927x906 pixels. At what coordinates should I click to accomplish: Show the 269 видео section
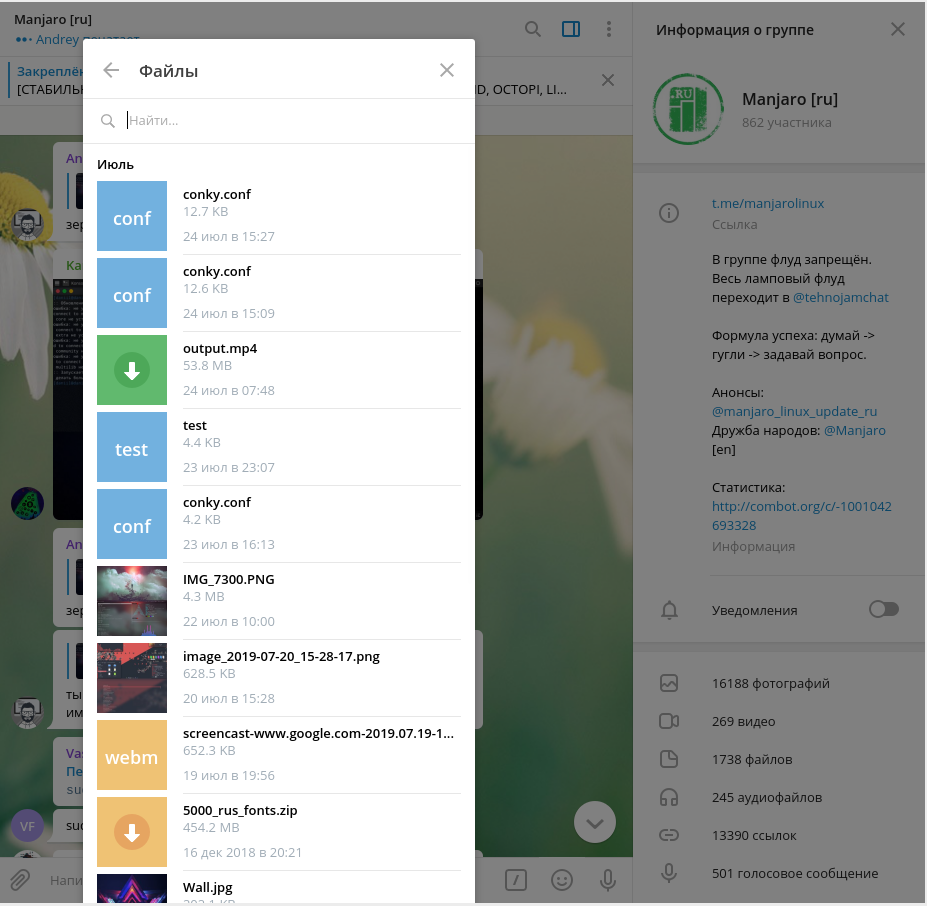pyautogui.click(x=743, y=722)
